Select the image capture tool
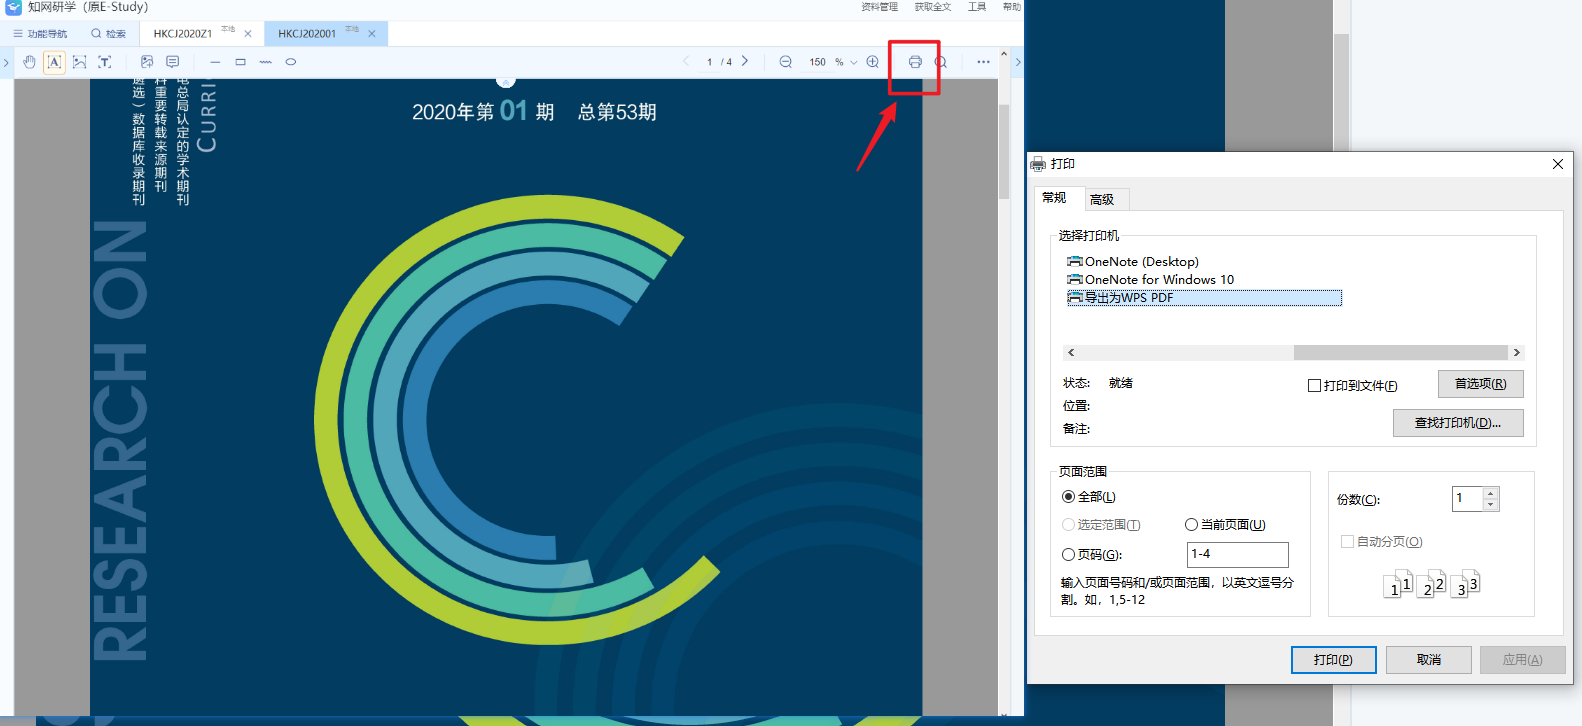1582x726 pixels. click(x=80, y=62)
